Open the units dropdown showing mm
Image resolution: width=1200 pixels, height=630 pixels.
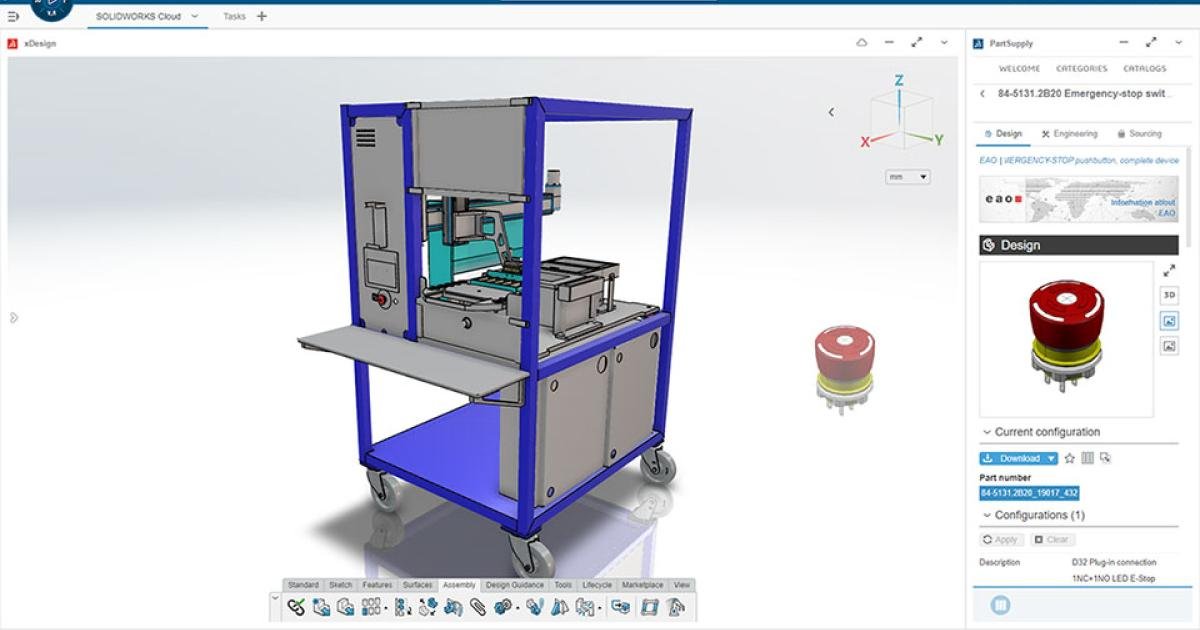[908, 177]
